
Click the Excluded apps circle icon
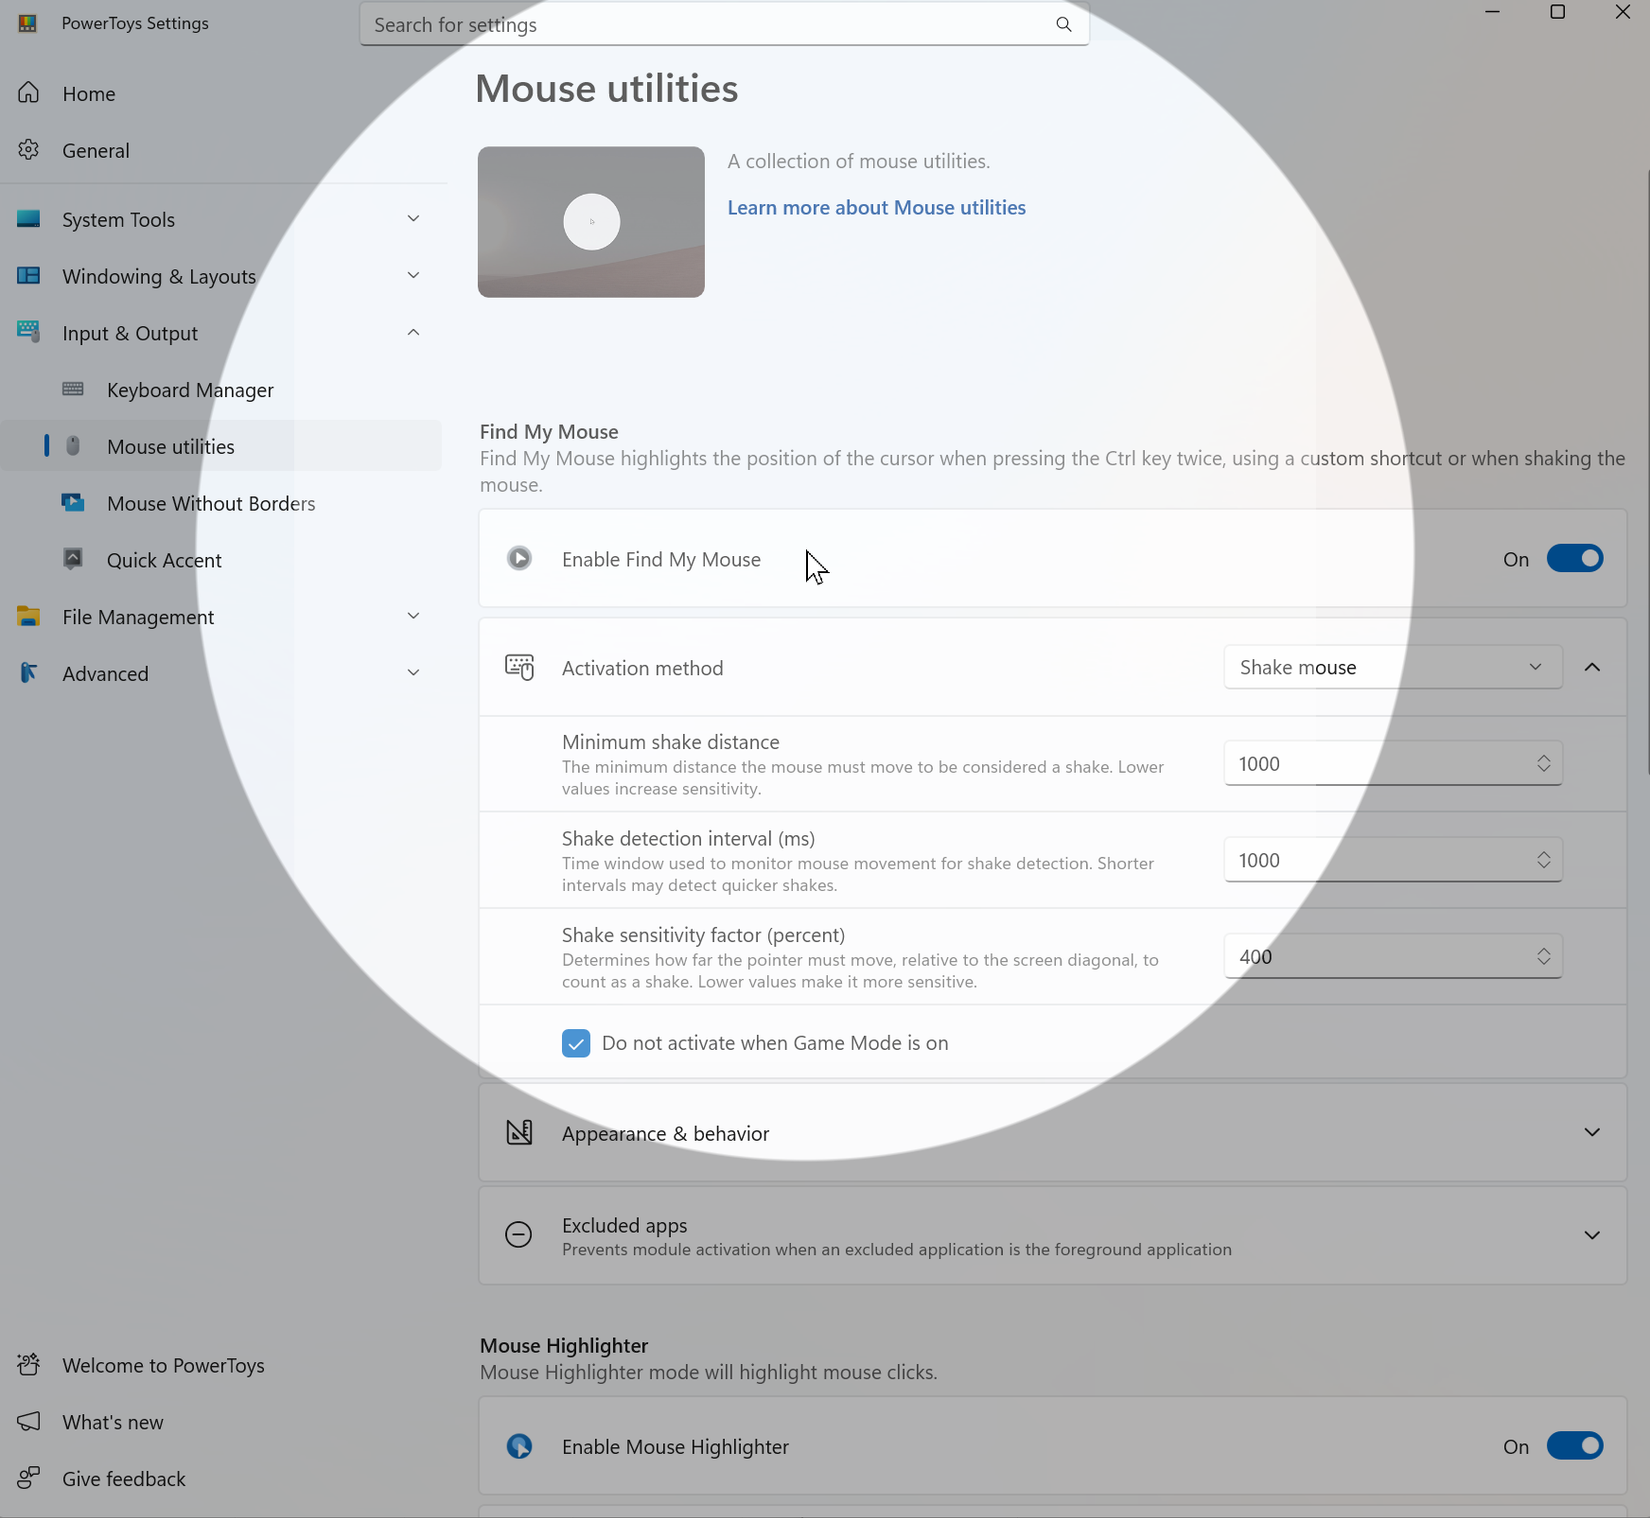tap(519, 1235)
